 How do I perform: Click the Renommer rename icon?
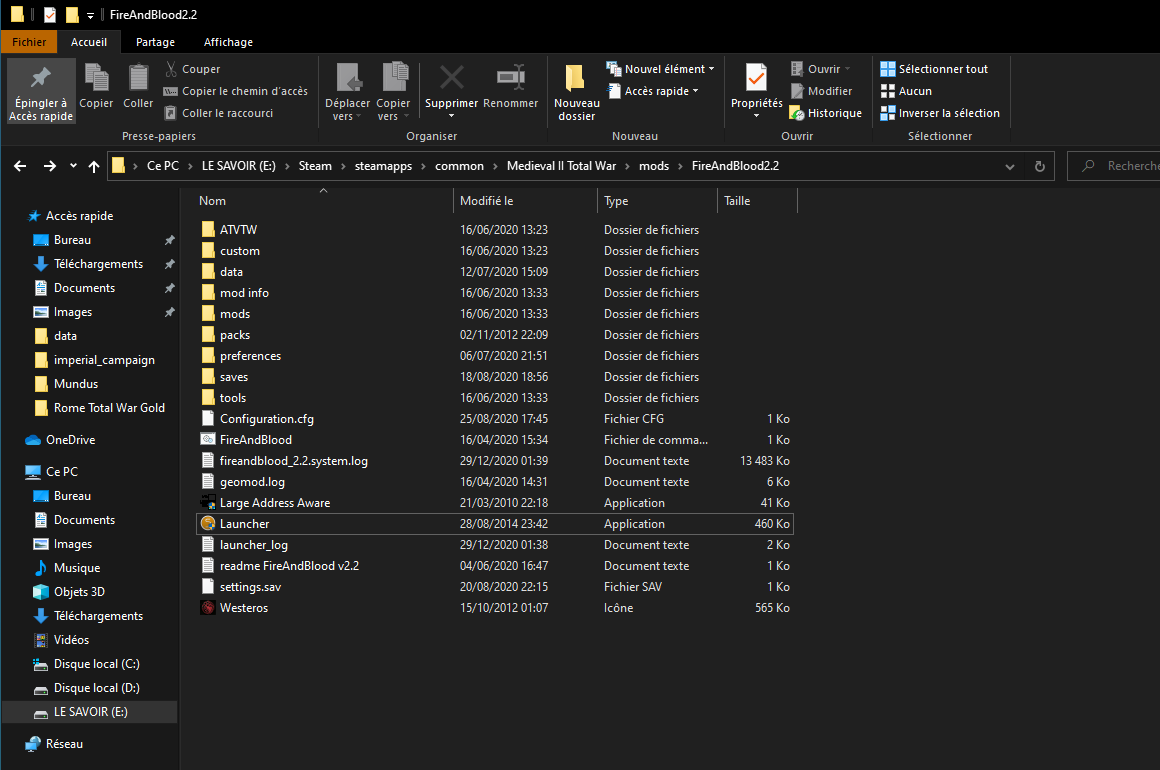[510, 79]
